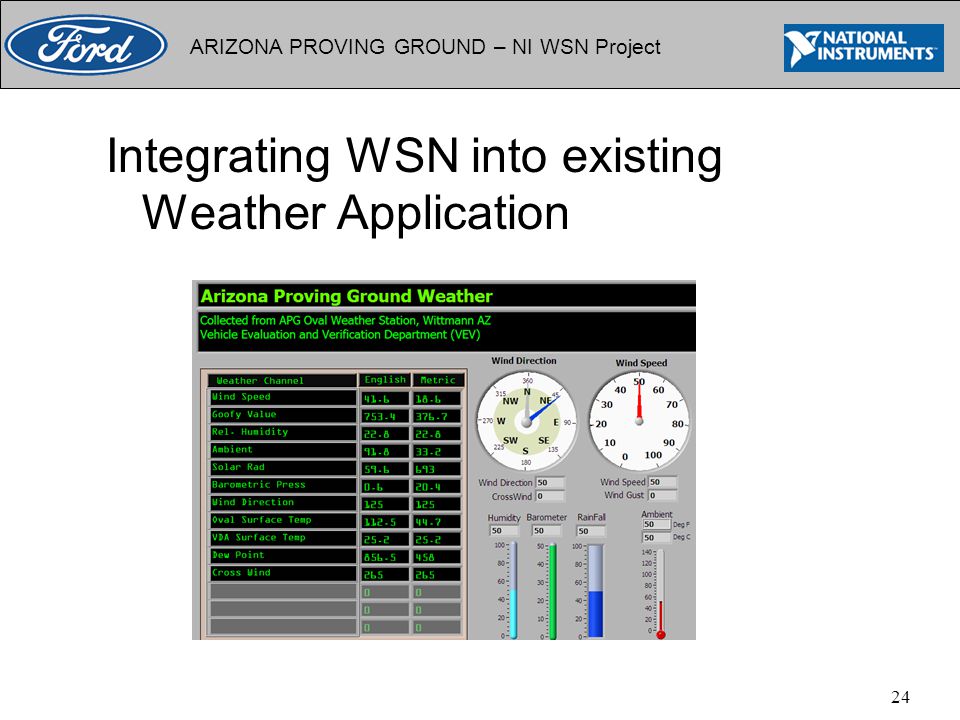Click the red Ambient thermometer
Image resolution: width=960 pixels, height=720 pixels.
(x=661, y=594)
